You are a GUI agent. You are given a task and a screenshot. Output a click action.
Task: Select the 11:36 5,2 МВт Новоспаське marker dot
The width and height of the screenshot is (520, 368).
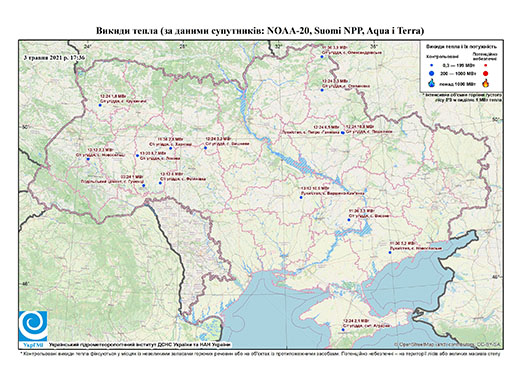click(390, 252)
